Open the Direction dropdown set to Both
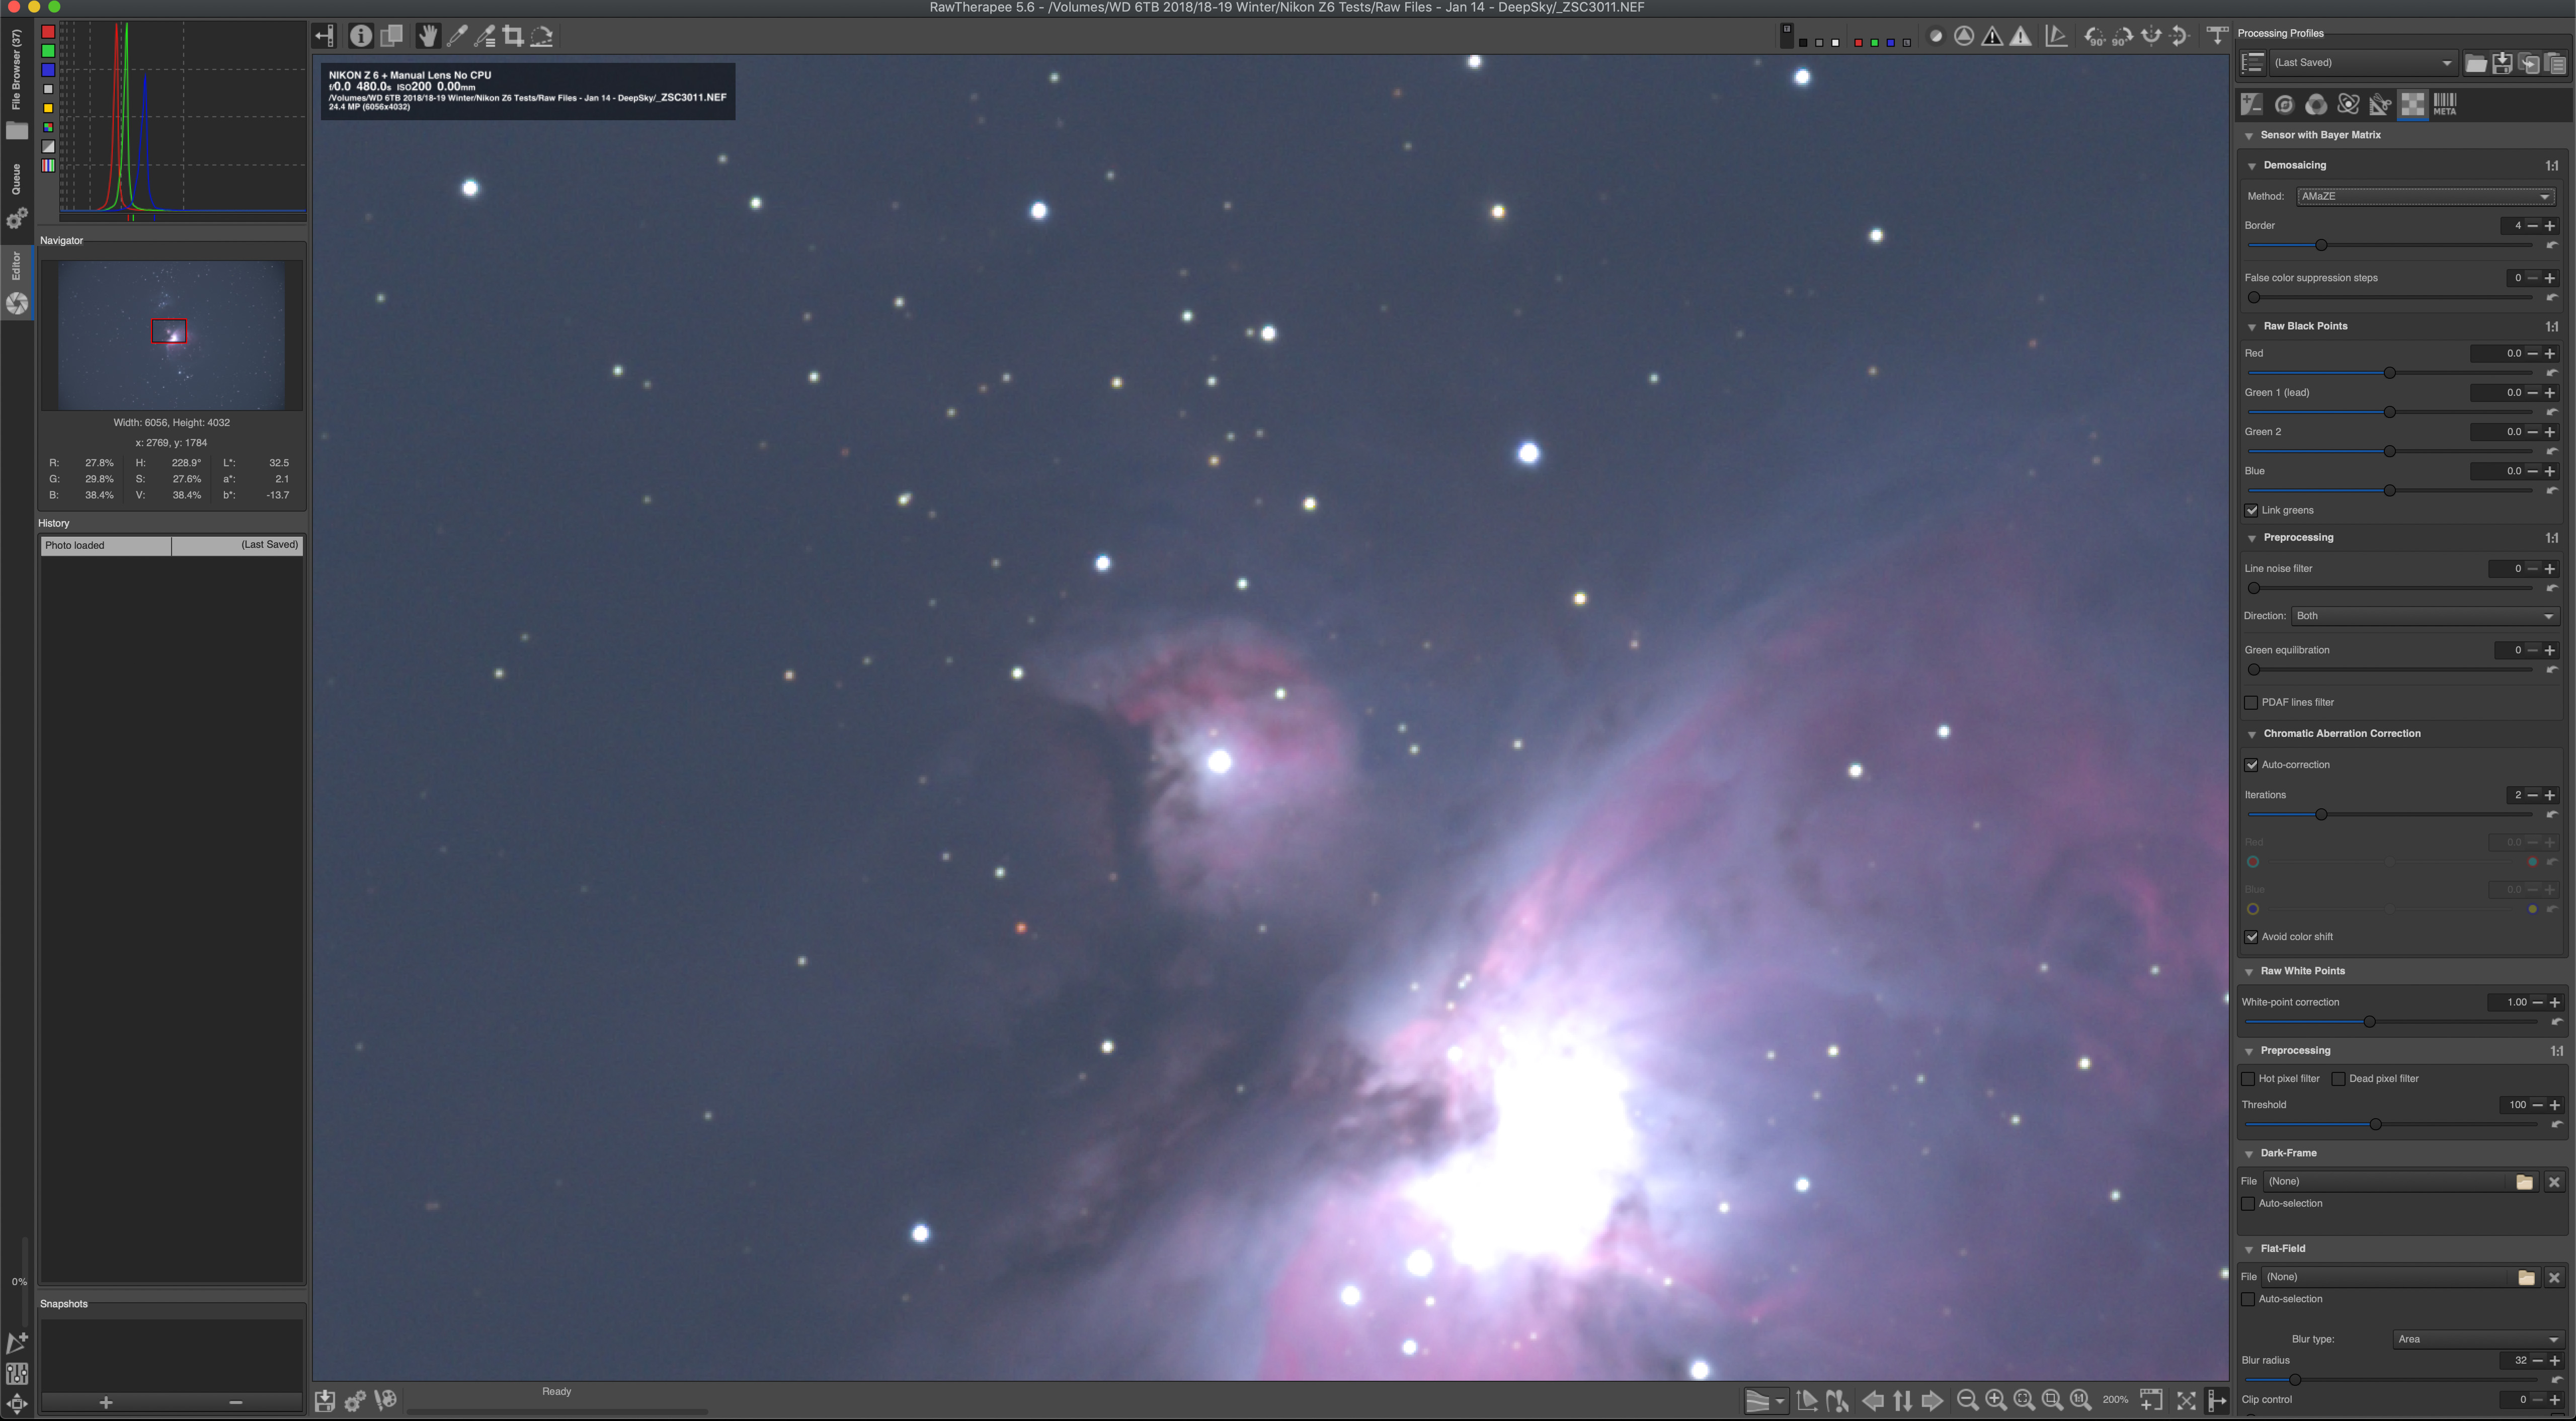The image size is (2576, 1421). pos(2424,616)
